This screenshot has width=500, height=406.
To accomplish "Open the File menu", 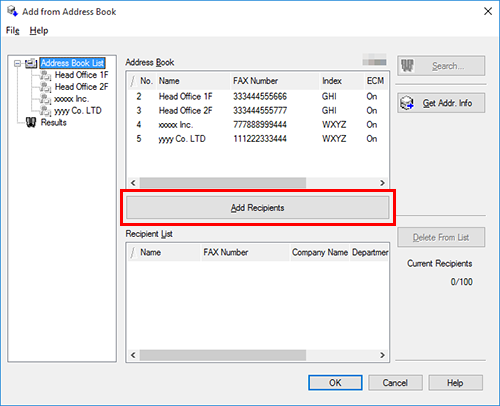I will pyautogui.click(x=13, y=31).
